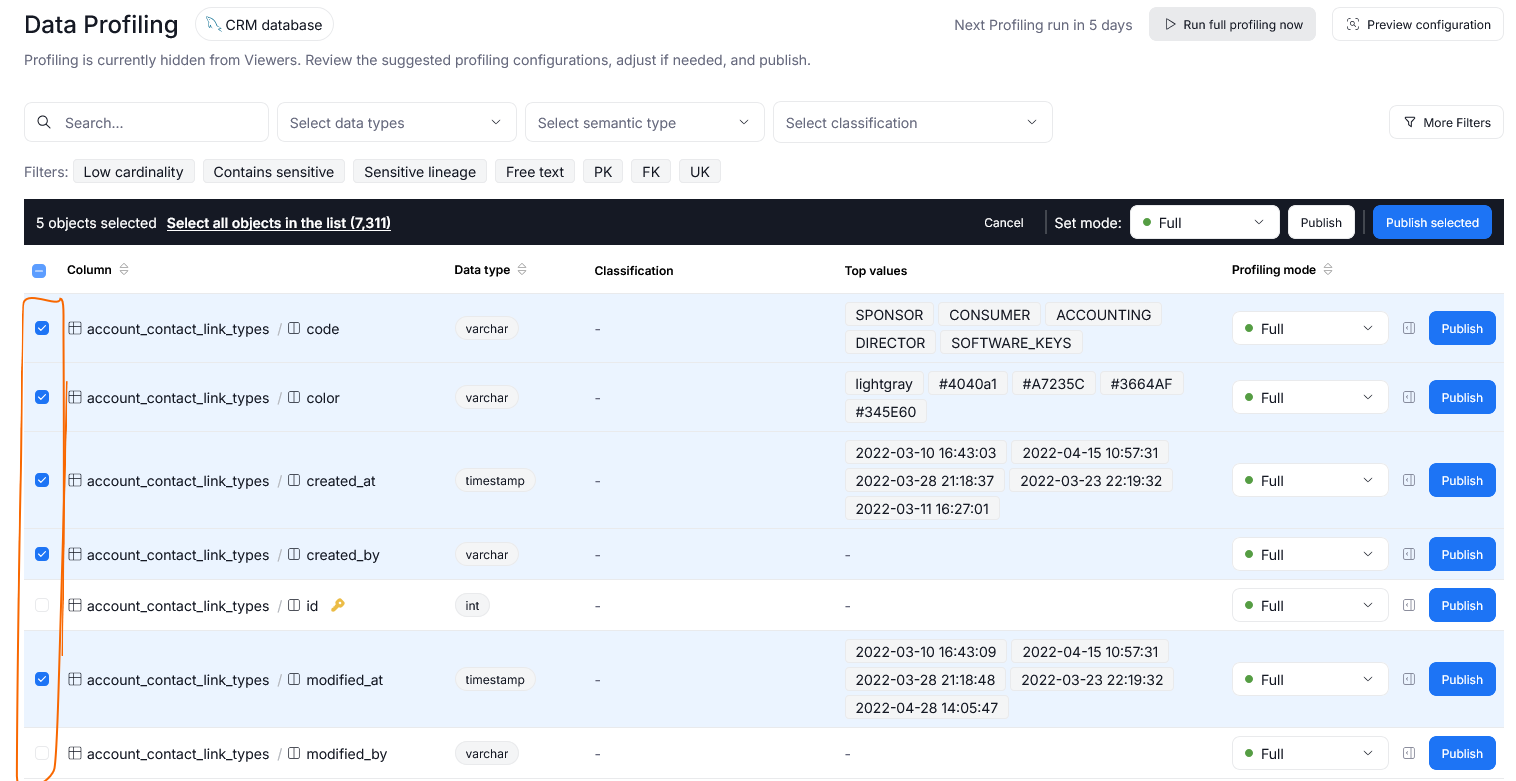Click the sort icon beside Column header
This screenshot has width=1516, height=781.
[x=124, y=270]
